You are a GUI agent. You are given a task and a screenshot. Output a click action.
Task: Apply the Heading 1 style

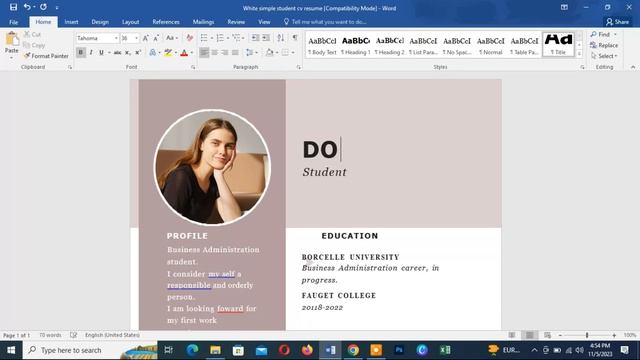356,45
